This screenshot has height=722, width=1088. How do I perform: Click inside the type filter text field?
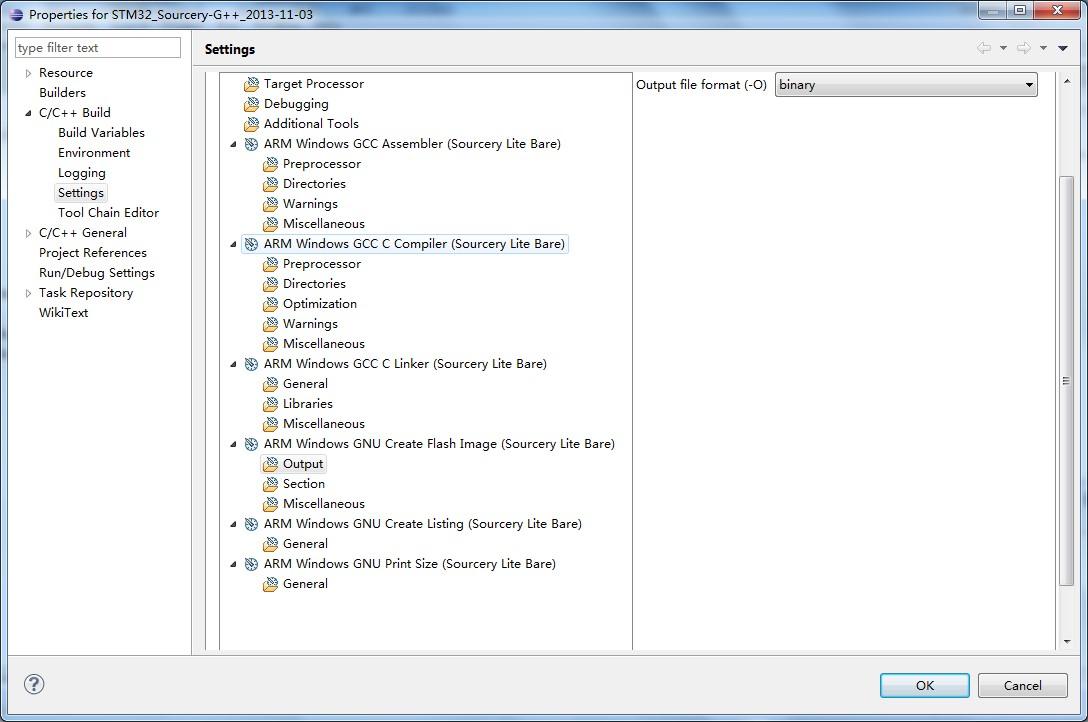click(x=97, y=47)
